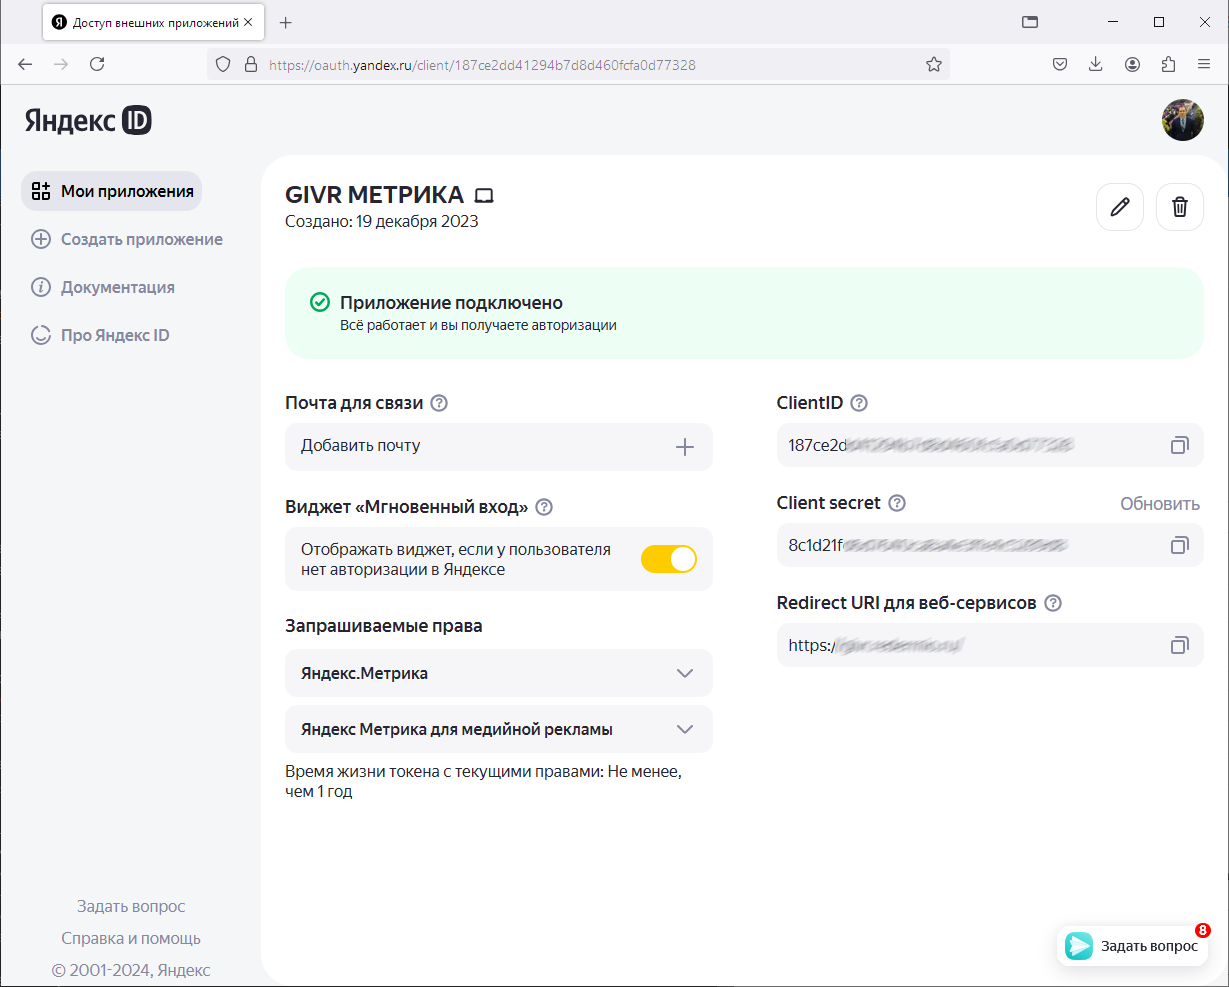Expand Яндекс Метрика для медийной рекламы permissions
The image size is (1229, 987).
click(x=499, y=729)
